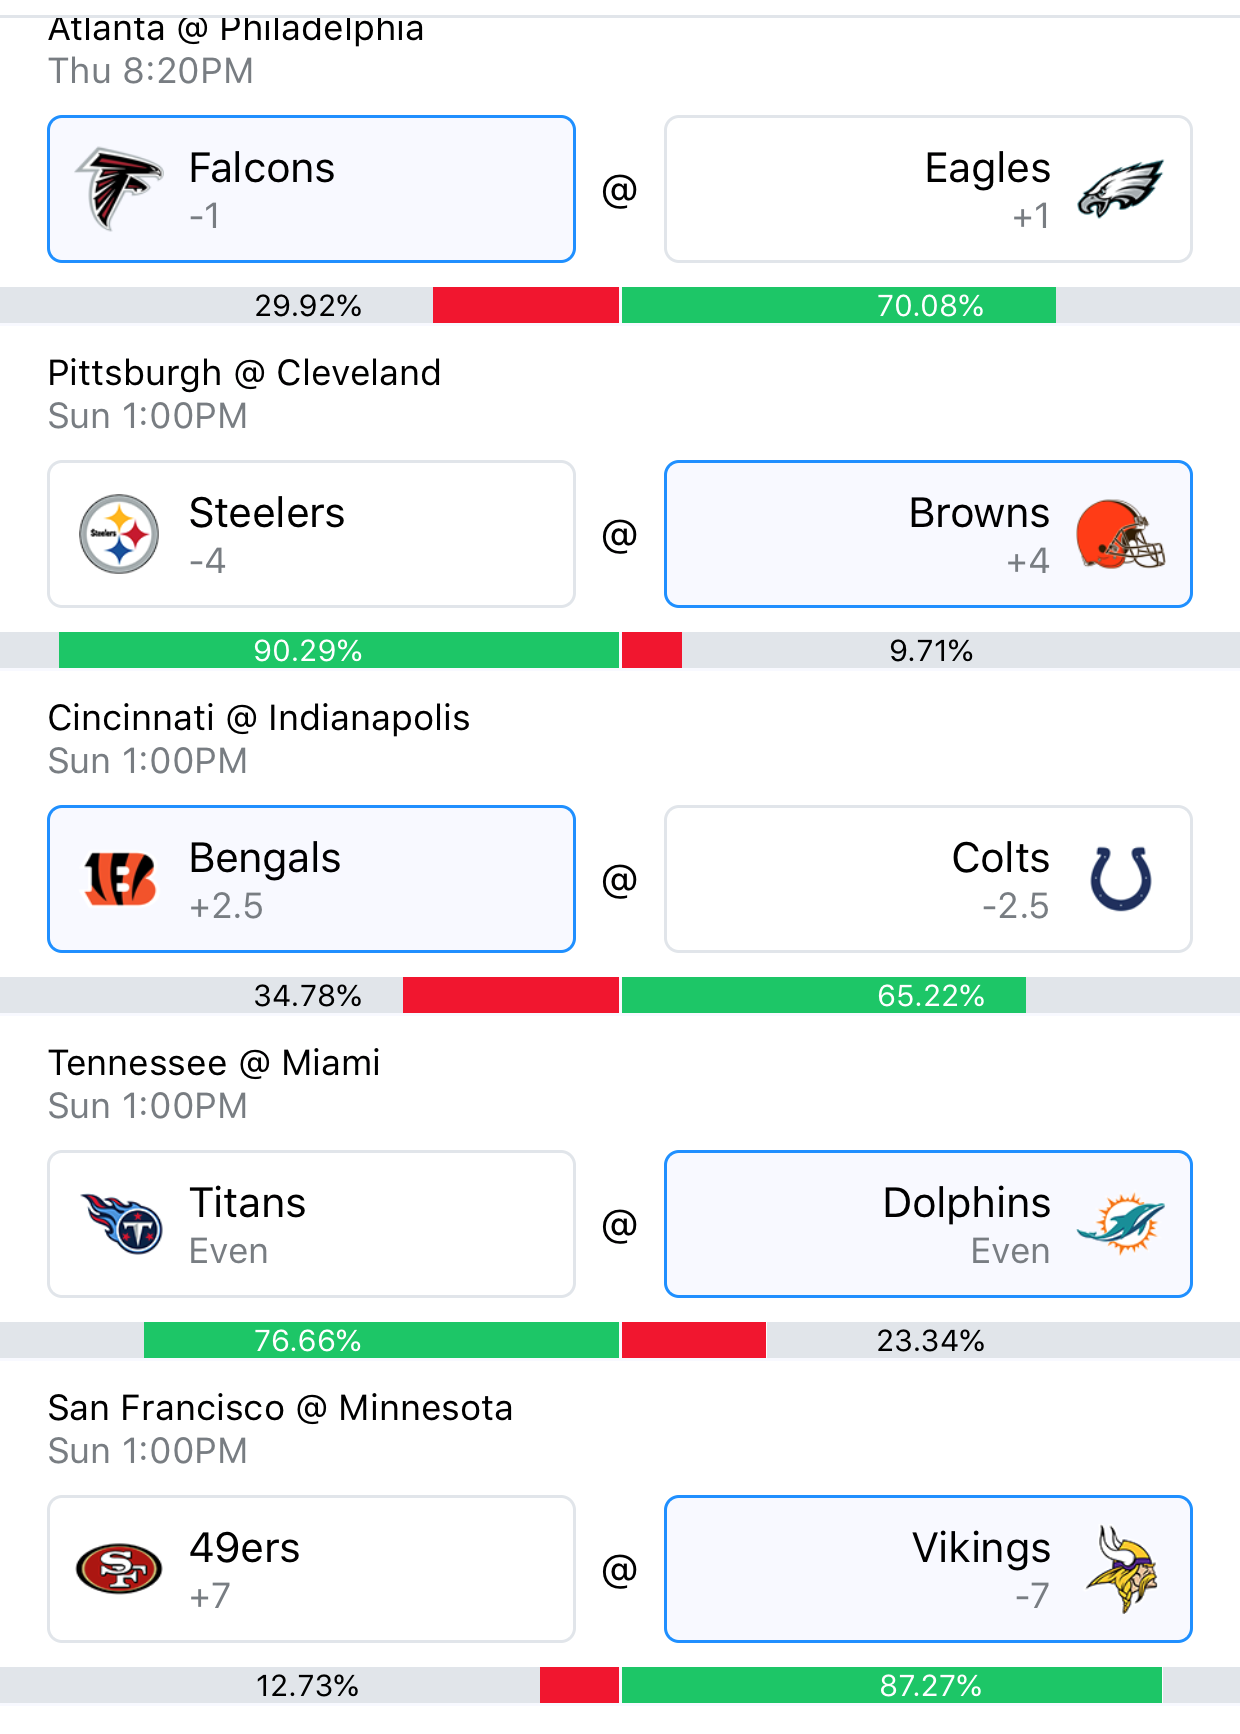Image resolution: width=1240 pixels, height=1734 pixels.
Task: Tap the 70.08% green Eagles pick bar
Action: pyautogui.click(x=839, y=305)
